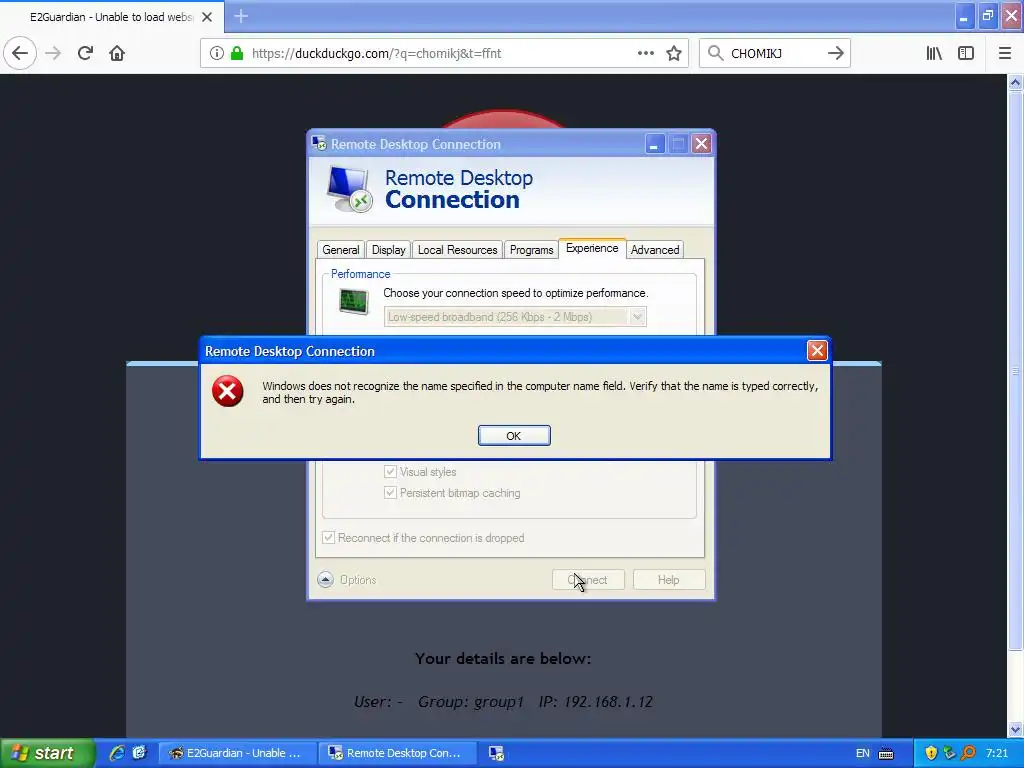This screenshot has width=1024, height=768.
Task: Click the red error icon in dialog
Action: 227,391
